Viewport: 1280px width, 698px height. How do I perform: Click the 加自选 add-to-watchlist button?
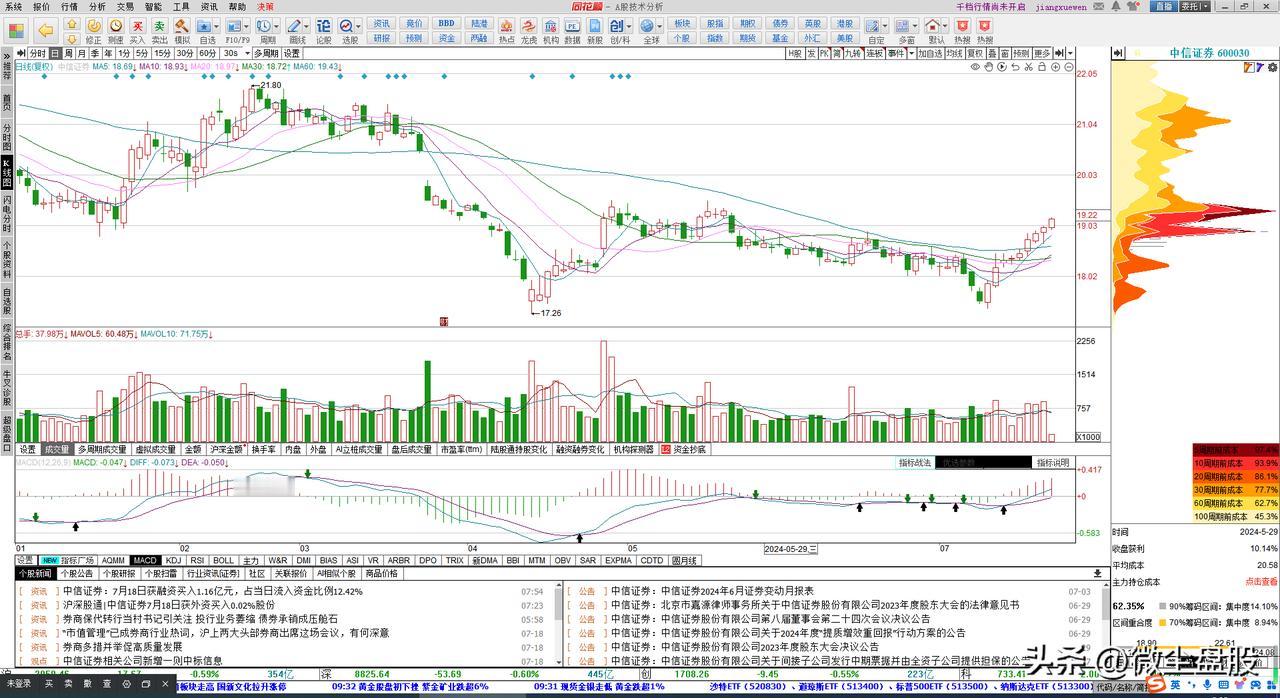tap(930, 53)
